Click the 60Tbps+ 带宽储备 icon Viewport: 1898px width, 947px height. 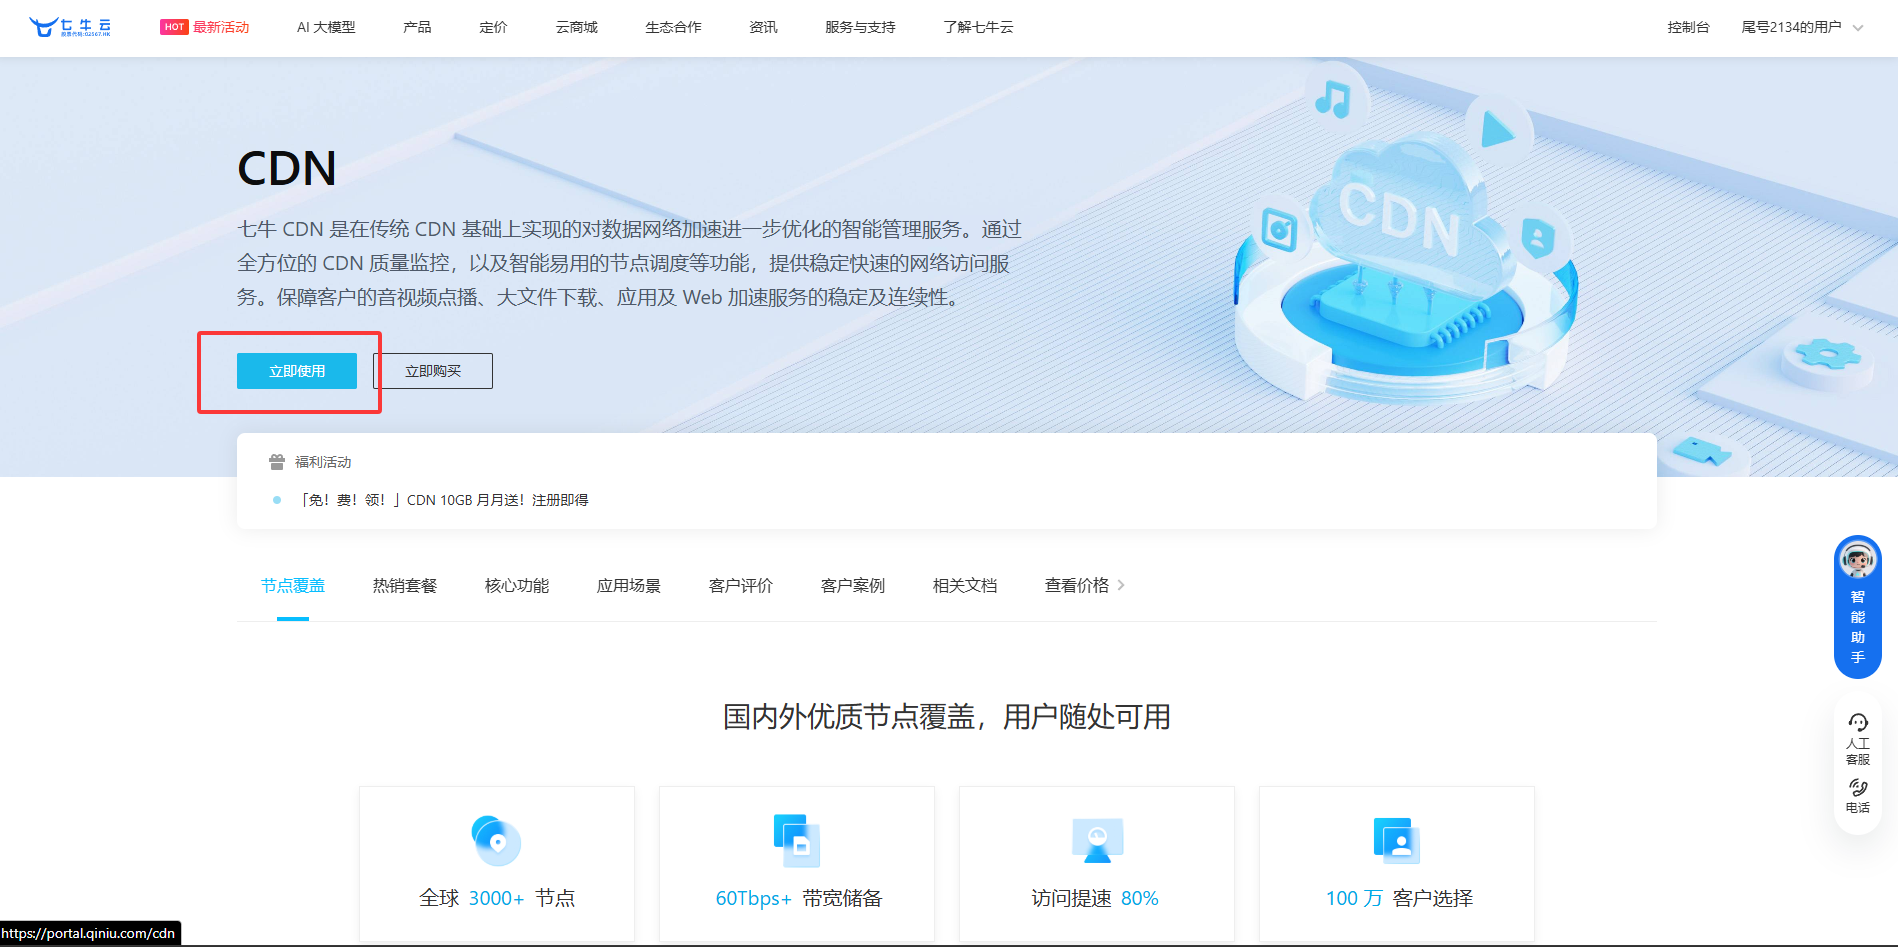click(797, 841)
